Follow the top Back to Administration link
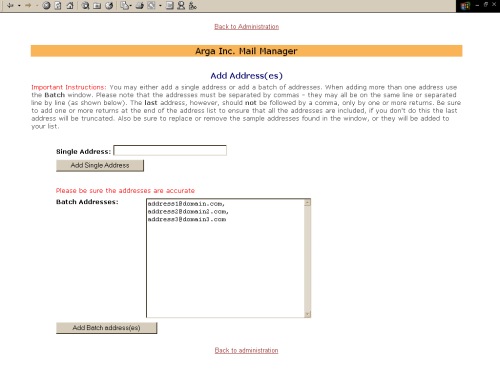500x375 pixels. tap(246, 27)
